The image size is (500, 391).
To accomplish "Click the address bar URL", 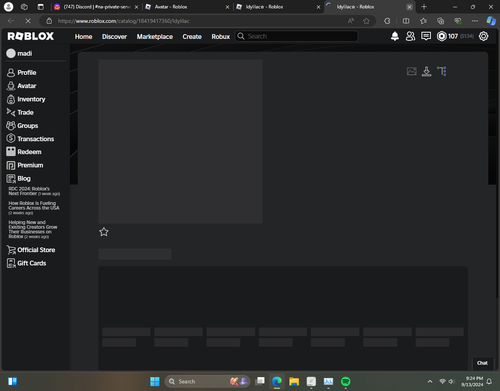I will 124,21.
